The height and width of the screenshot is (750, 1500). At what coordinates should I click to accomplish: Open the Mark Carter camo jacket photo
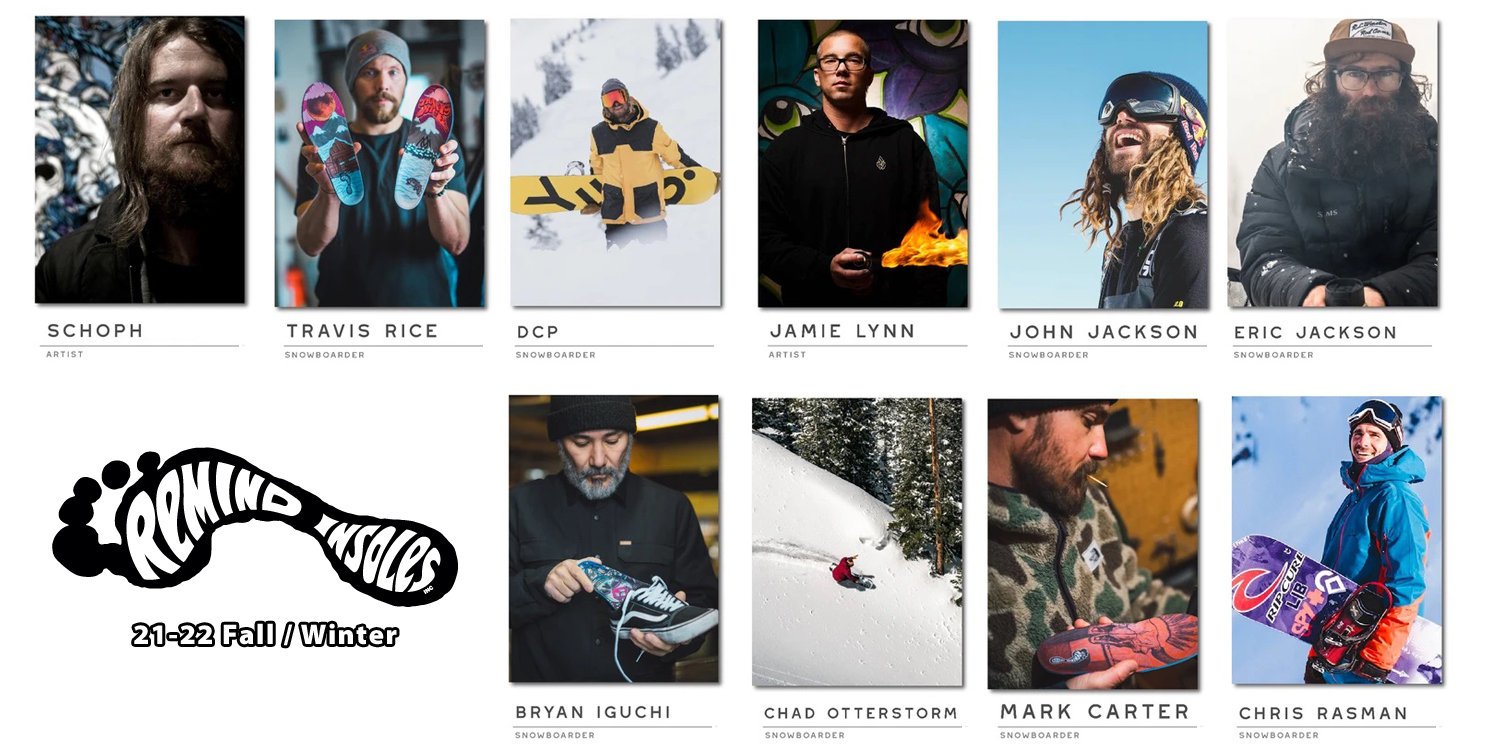tap(1093, 544)
